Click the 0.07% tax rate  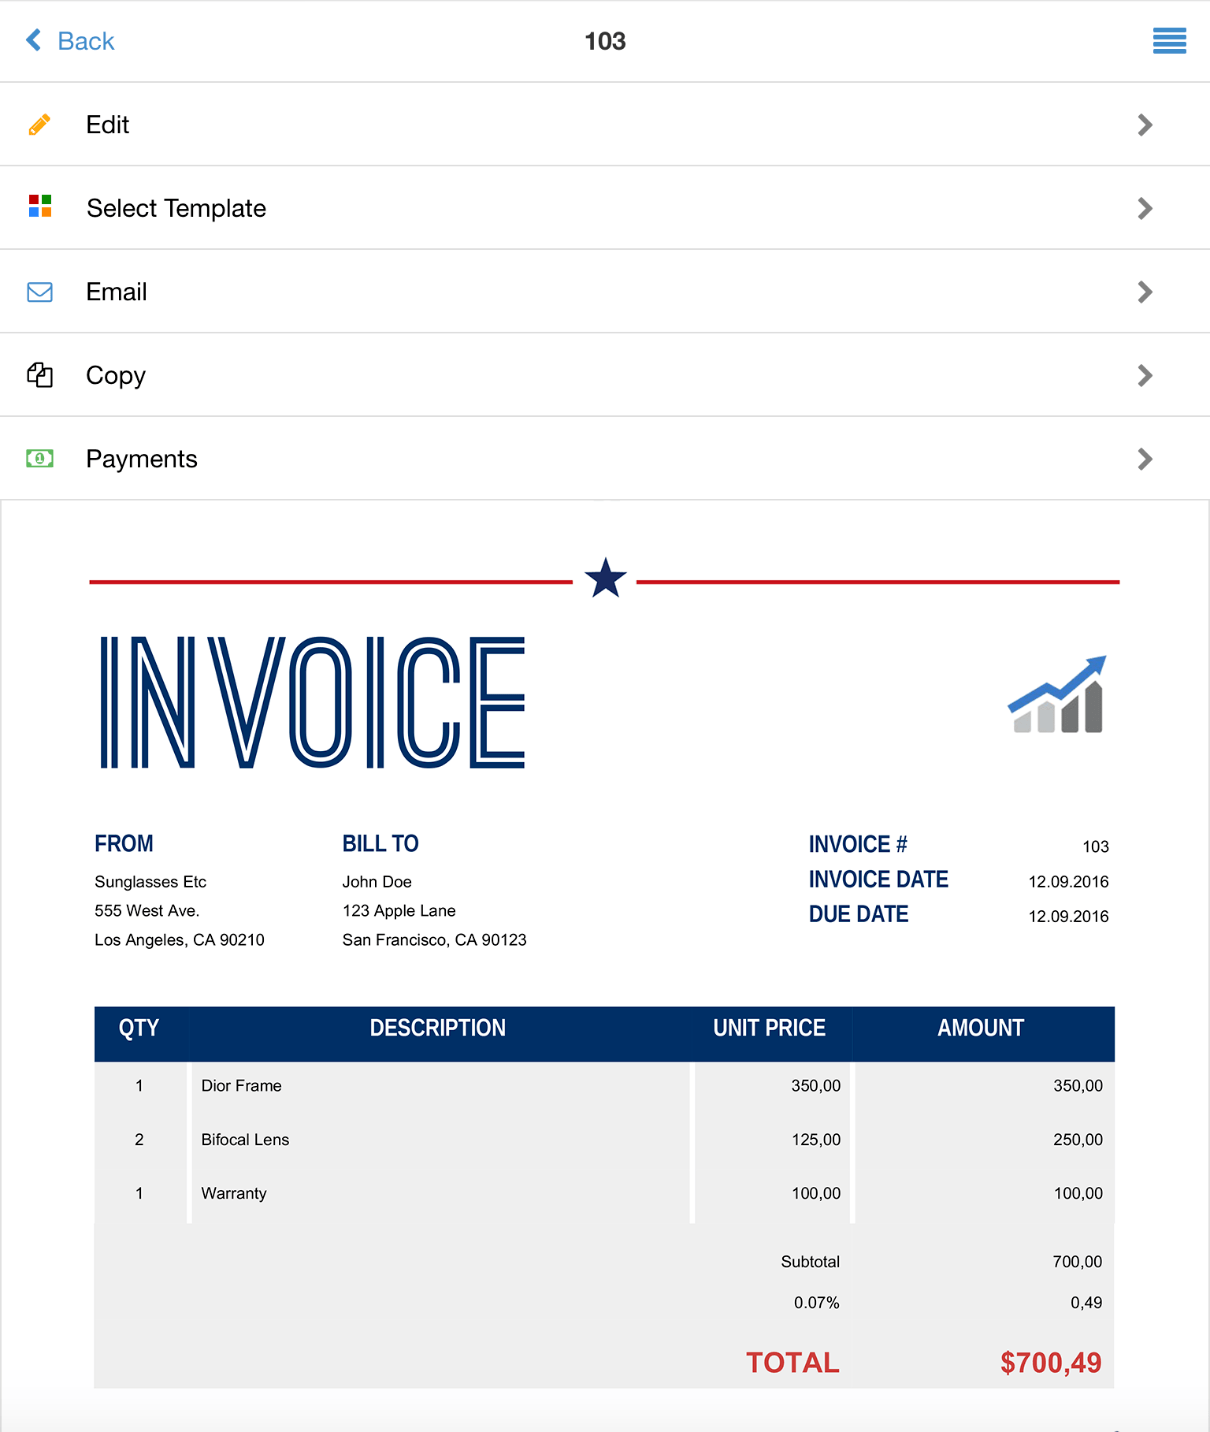click(816, 1302)
